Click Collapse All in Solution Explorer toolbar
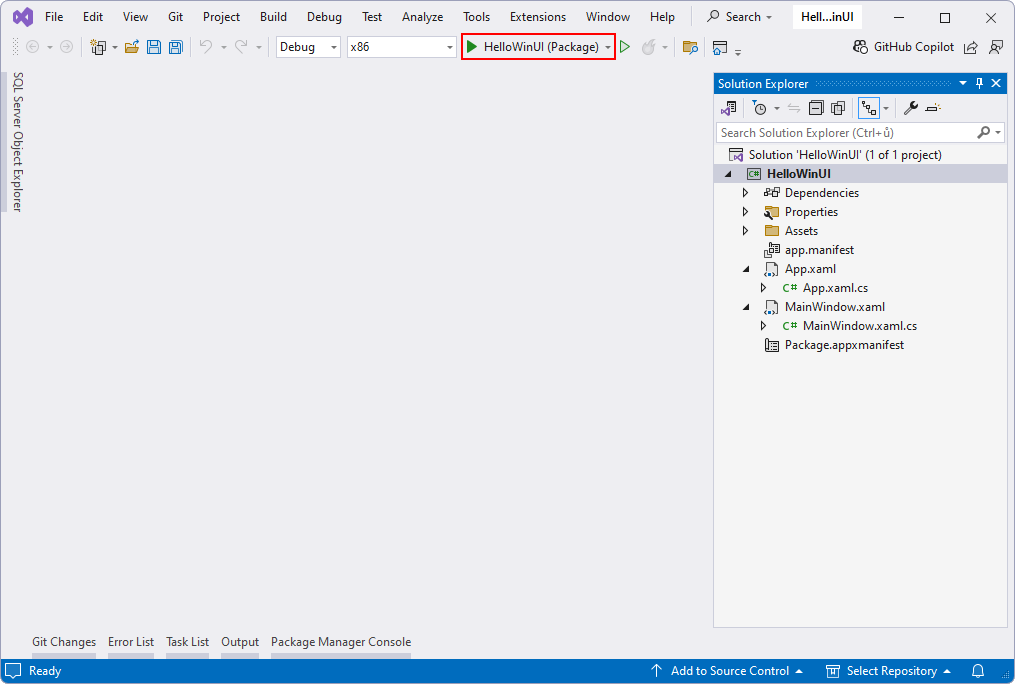This screenshot has width=1015, height=684. [x=814, y=108]
